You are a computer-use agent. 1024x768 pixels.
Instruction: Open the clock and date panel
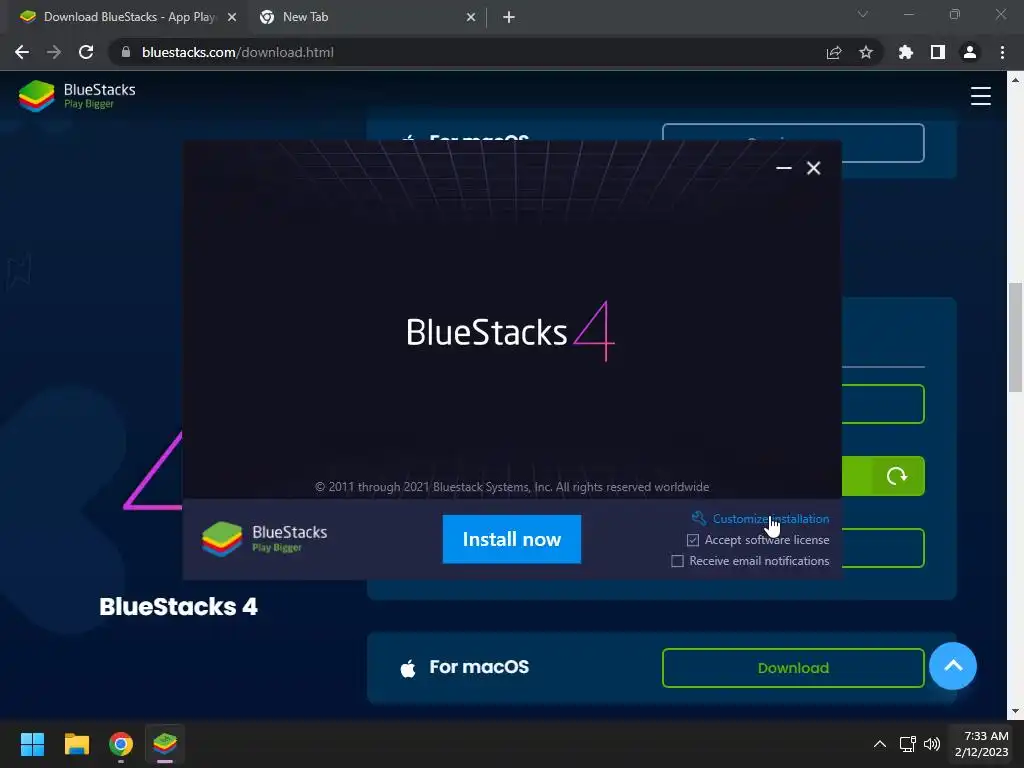[x=982, y=744]
